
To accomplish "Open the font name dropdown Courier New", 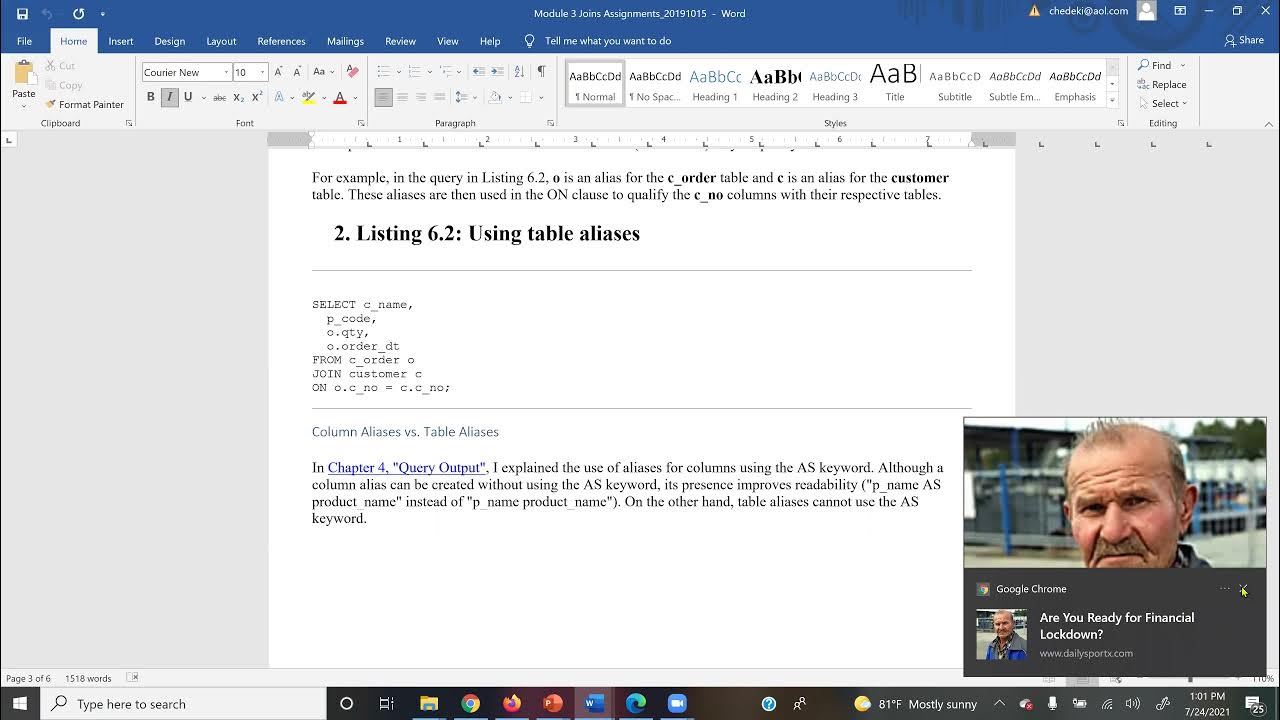I will point(226,72).
